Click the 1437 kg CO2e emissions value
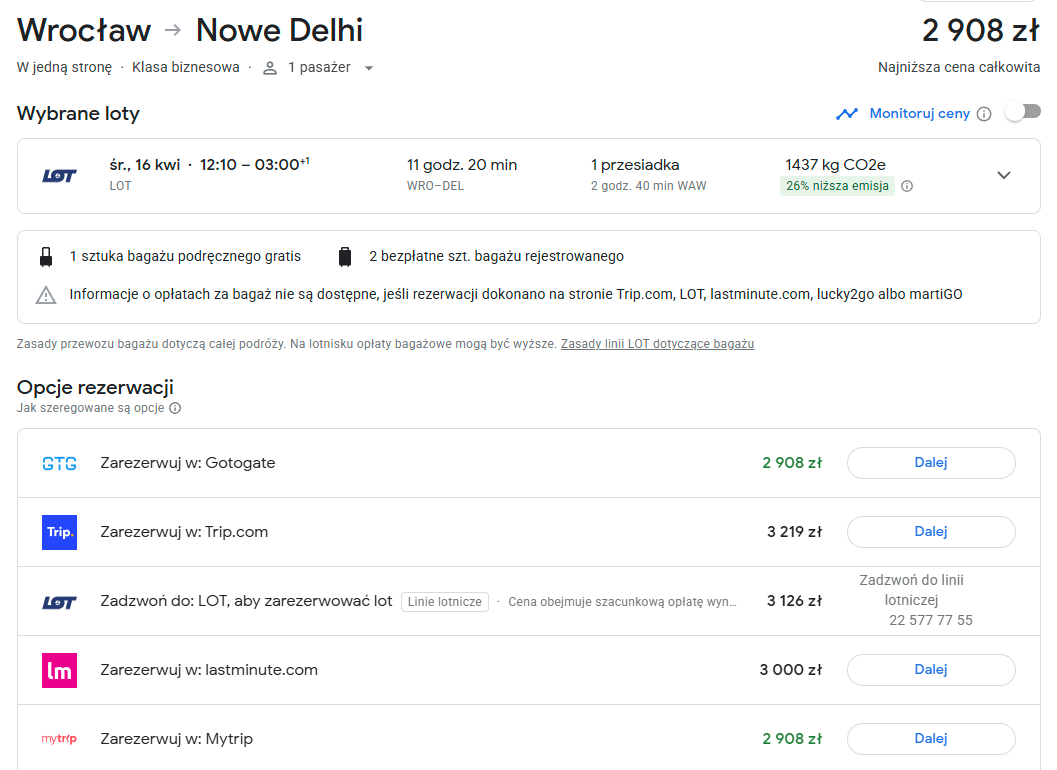Viewport: 1057px width, 770px height. (x=835, y=165)
